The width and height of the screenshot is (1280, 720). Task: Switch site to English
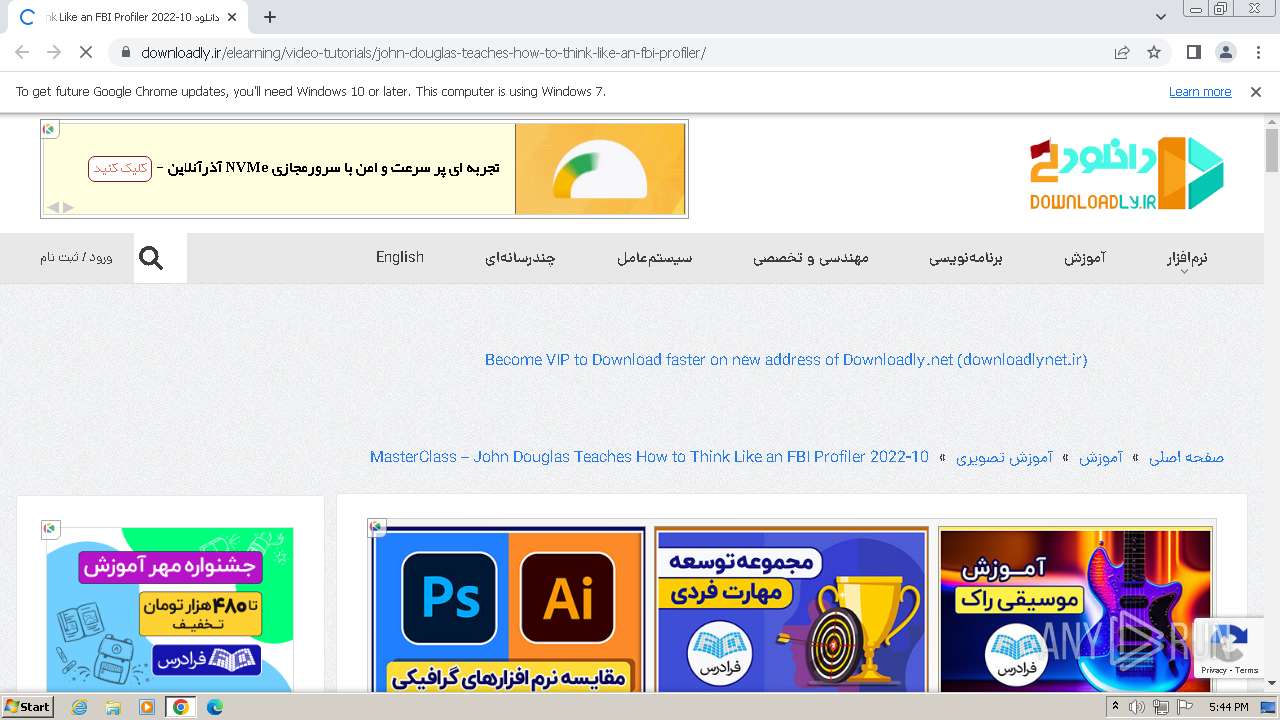[x=400, y=257]
